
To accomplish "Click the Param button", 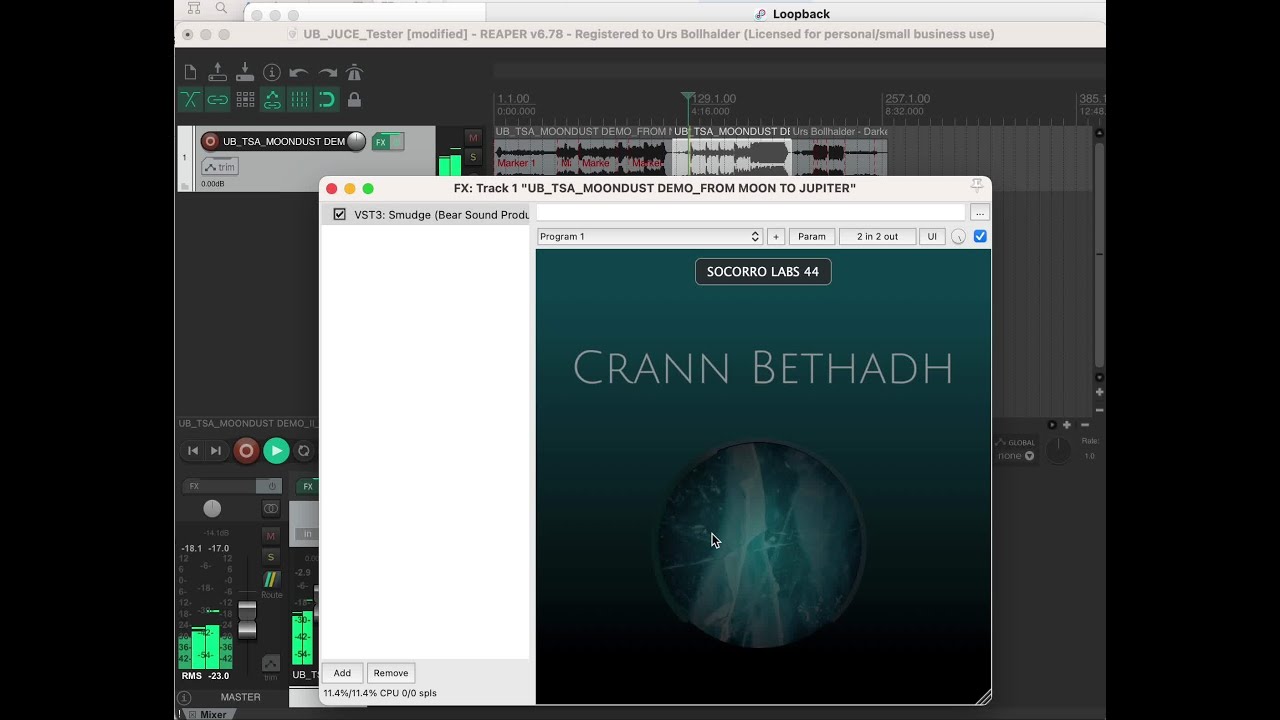I will coord(812,237).
